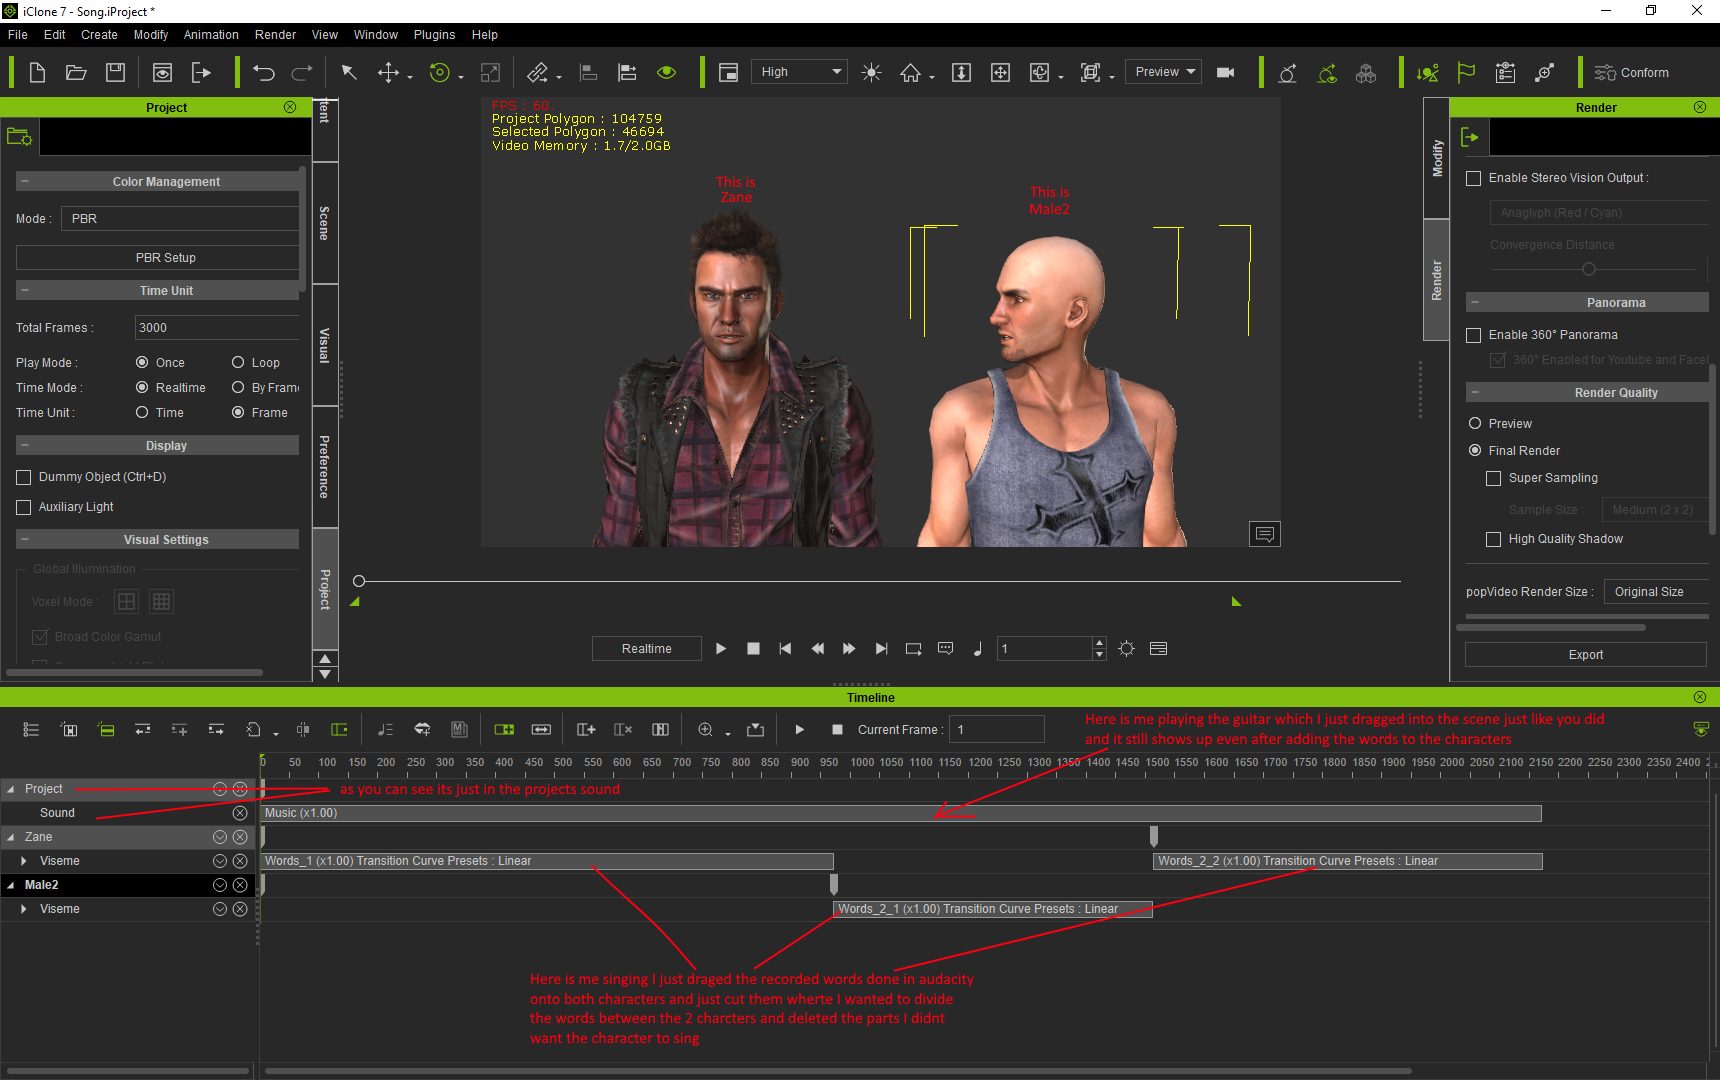
Task: Click the Conform button
Action: pyautogui.click(x=1632, y=72)
